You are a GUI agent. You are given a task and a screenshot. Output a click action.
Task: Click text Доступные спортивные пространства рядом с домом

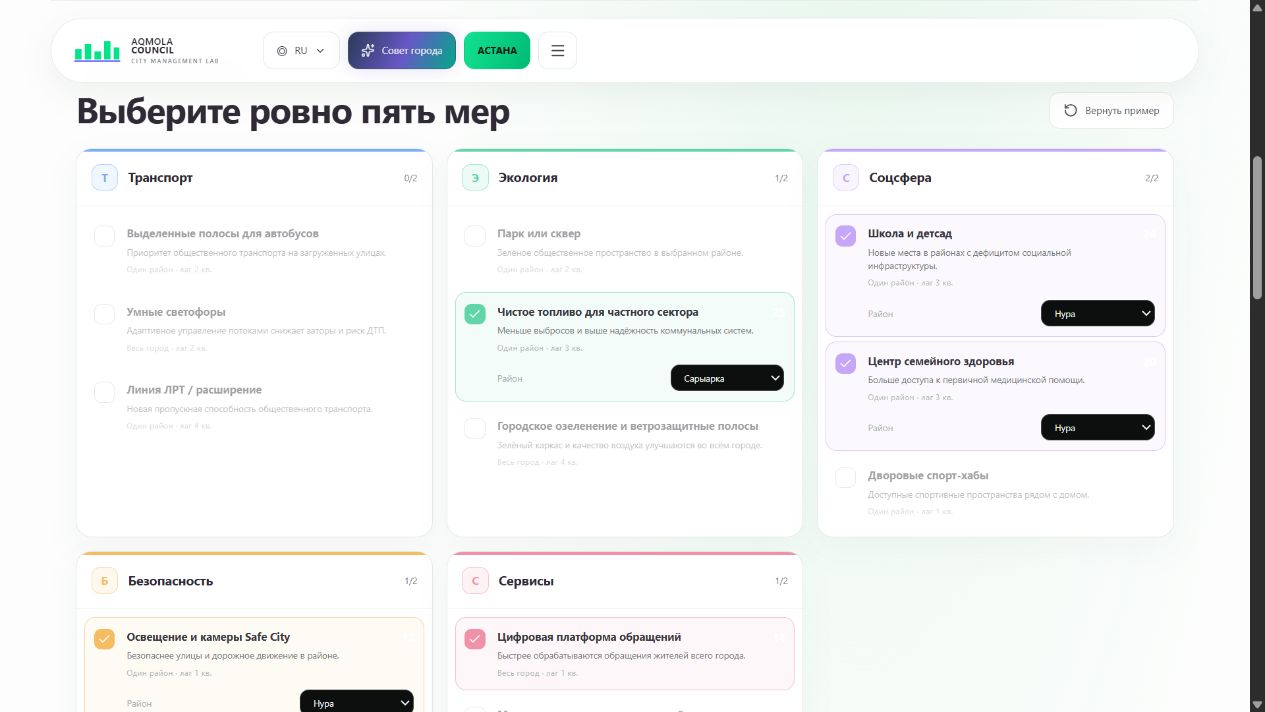click(x=978, y=495)
